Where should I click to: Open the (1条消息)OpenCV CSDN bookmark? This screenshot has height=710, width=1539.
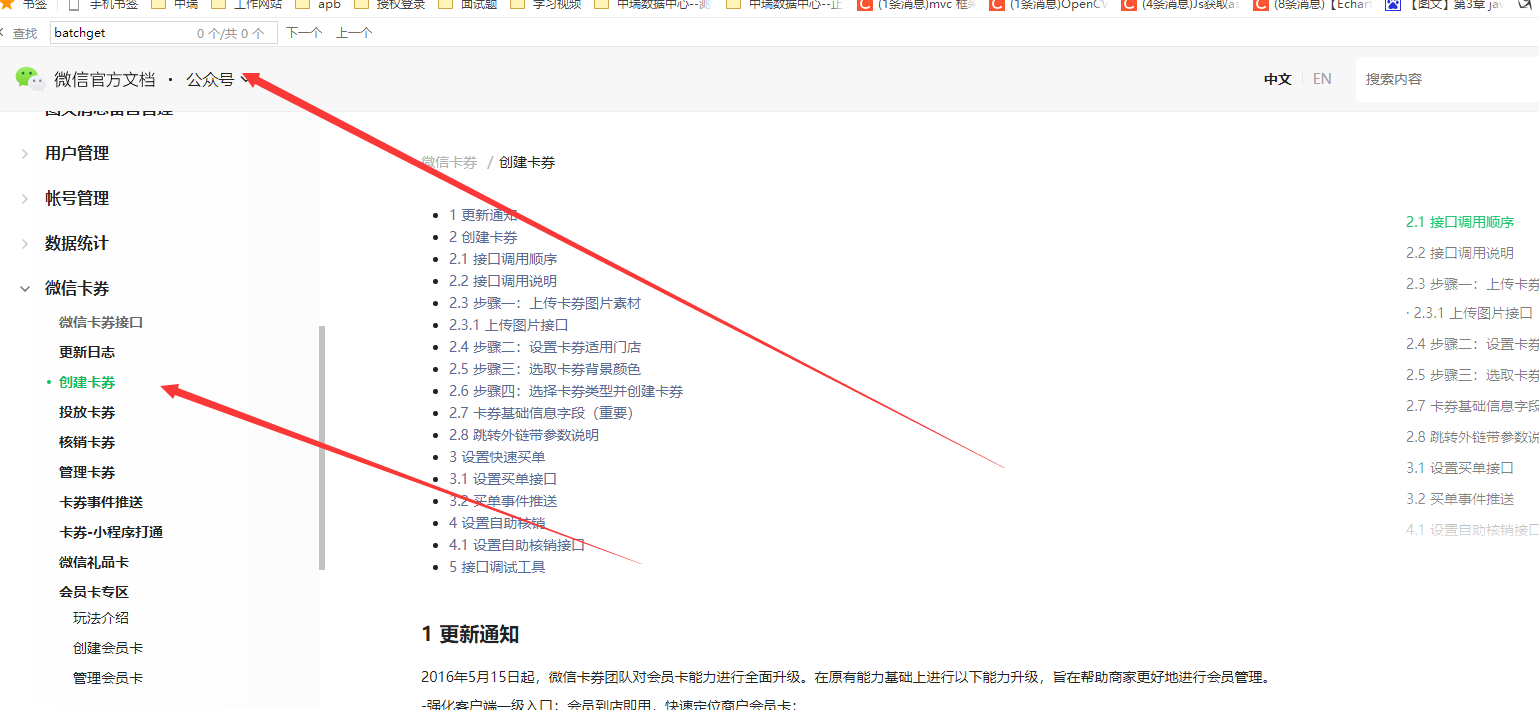pyautogui.click(x=1047, y=4)
